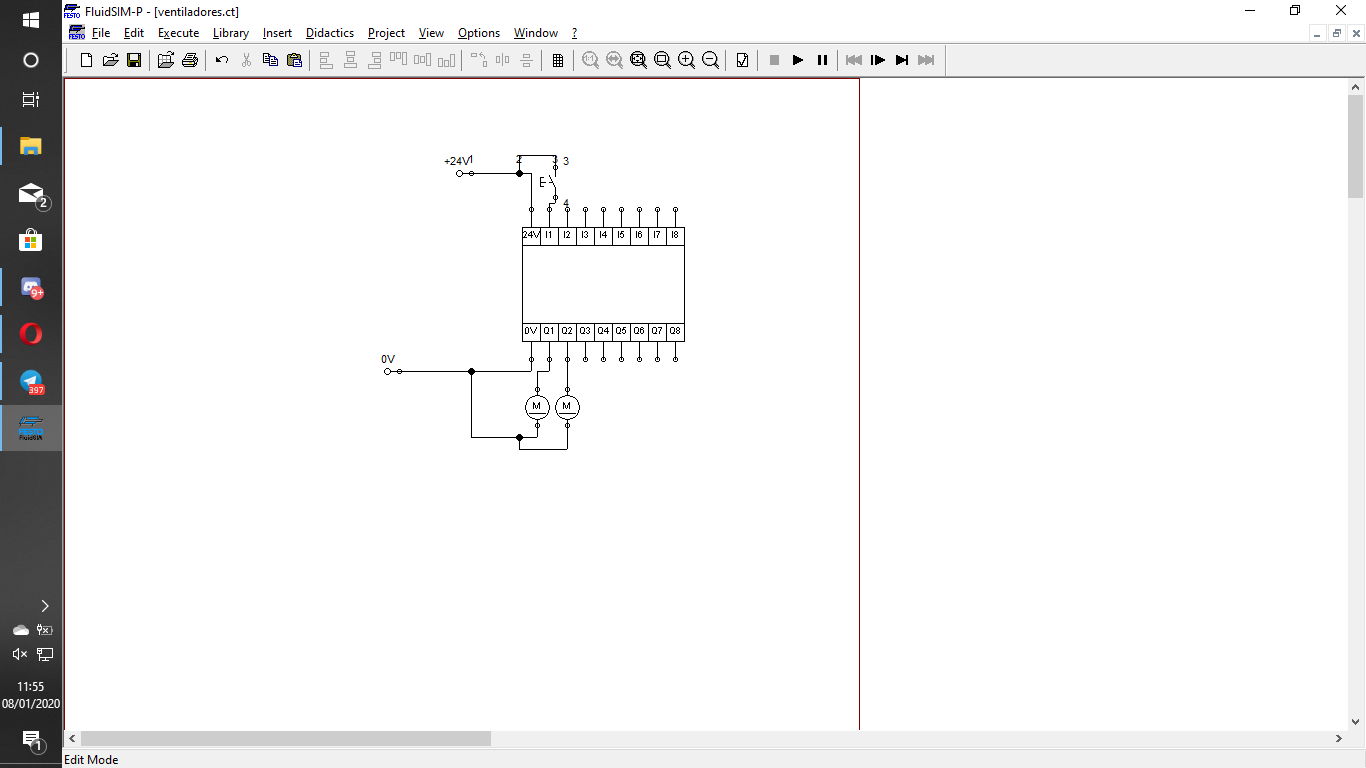Run simulation single step icon
This screenshot has width=1366, height=768.
tap(878, 60)
